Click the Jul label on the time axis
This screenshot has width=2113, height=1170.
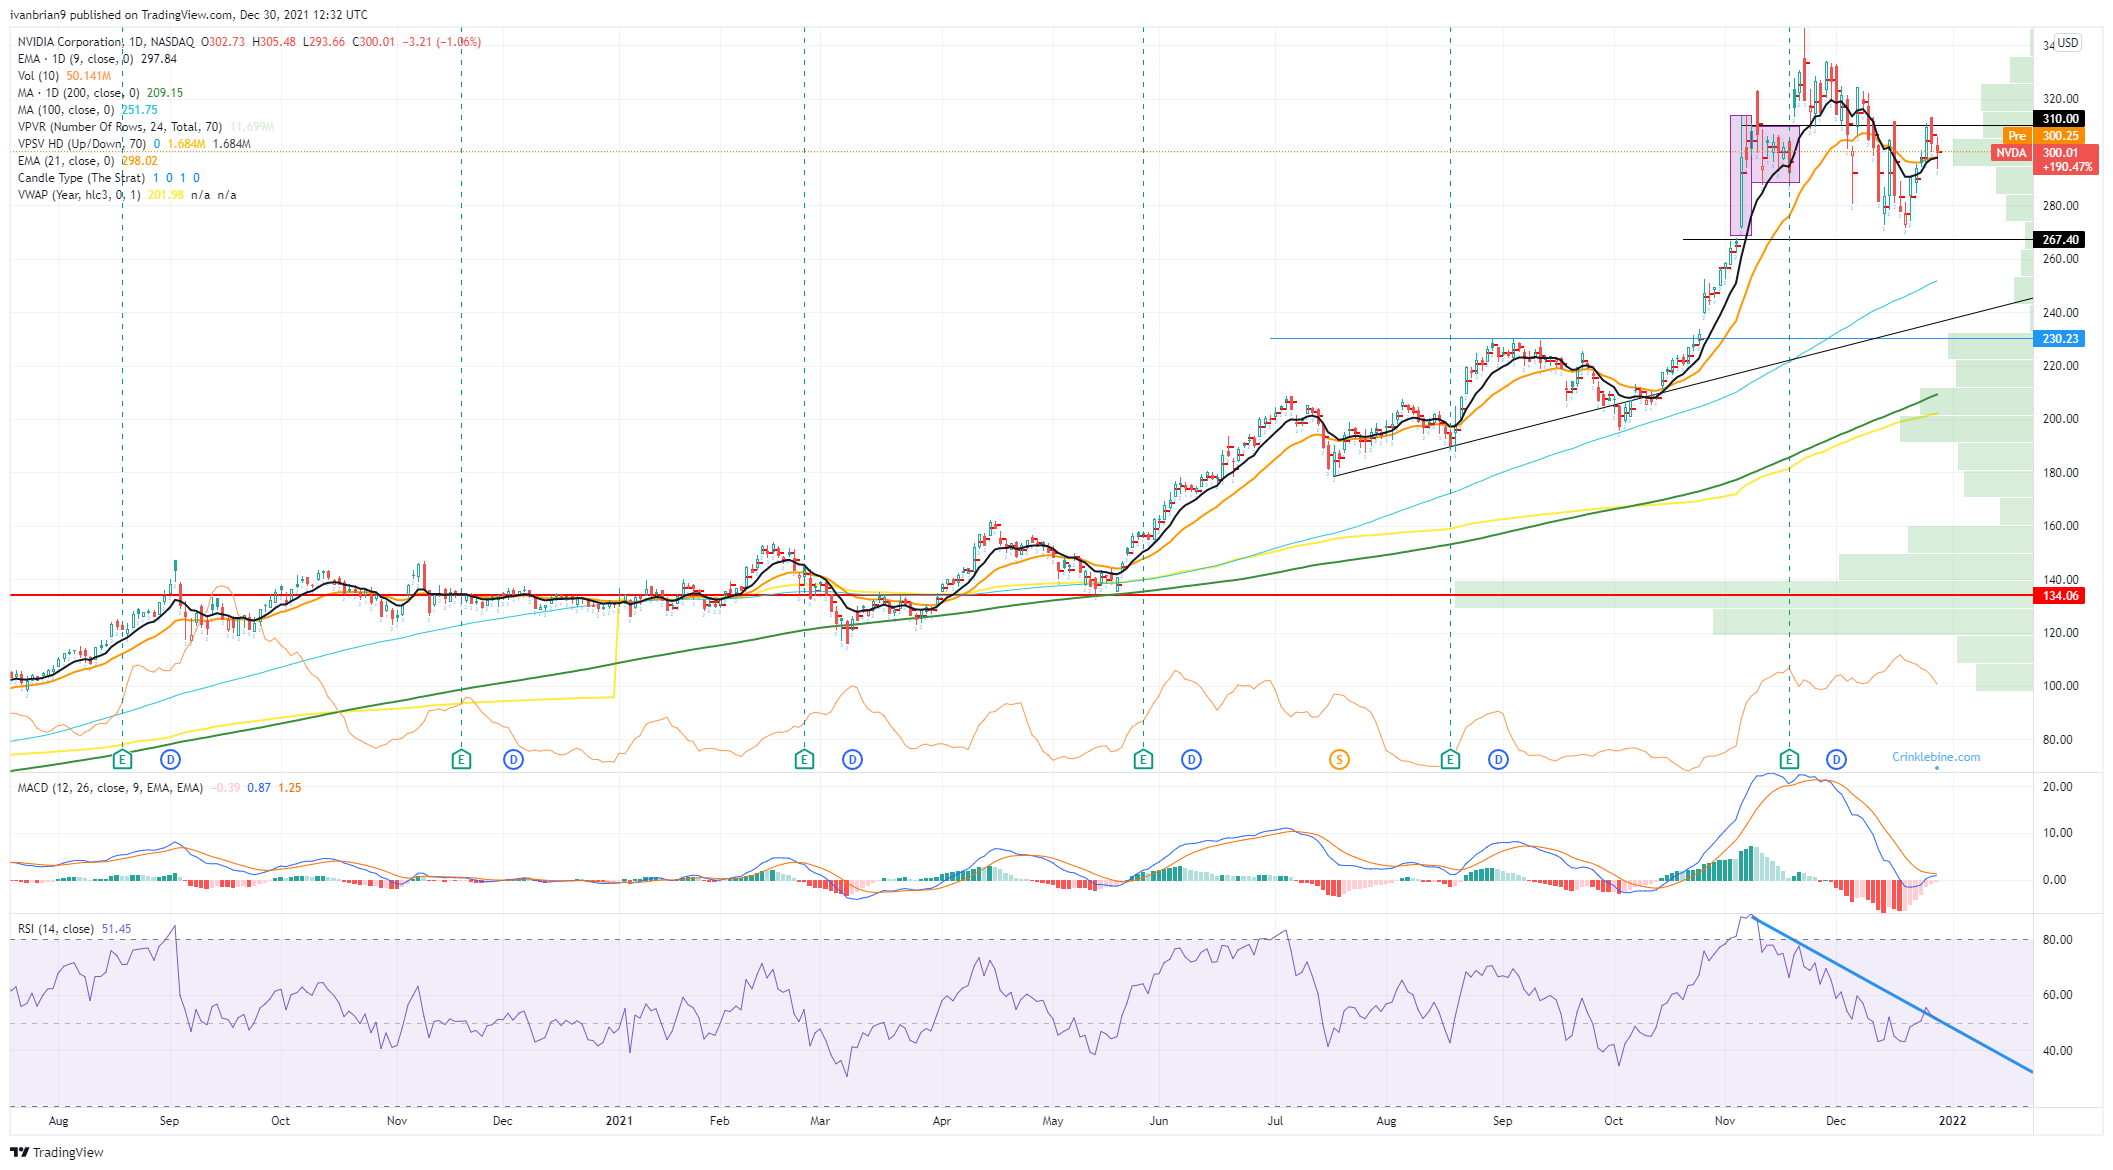pos(1275,1121)
